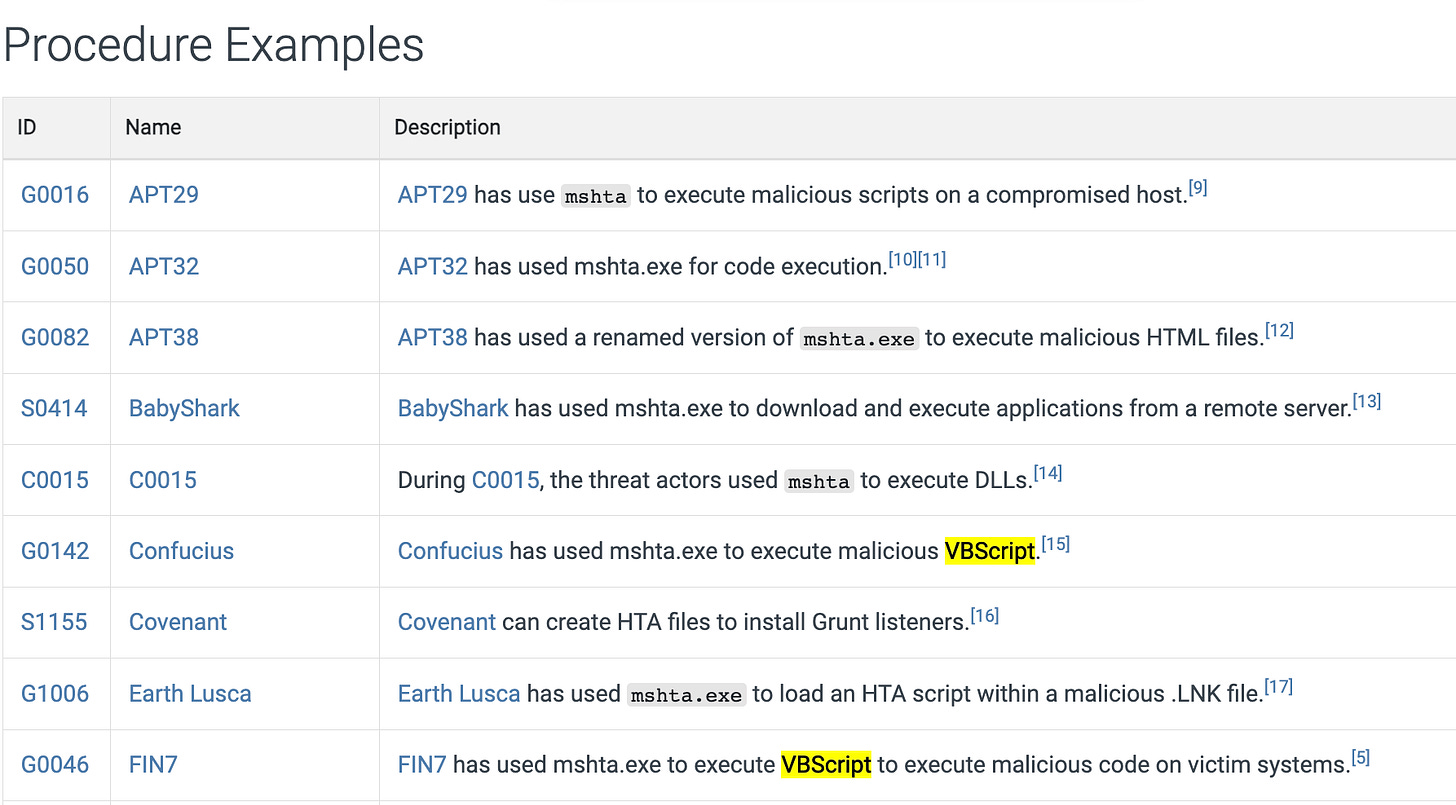Open the G0082 ID link

pyautogui.click(x=55, y=338)
